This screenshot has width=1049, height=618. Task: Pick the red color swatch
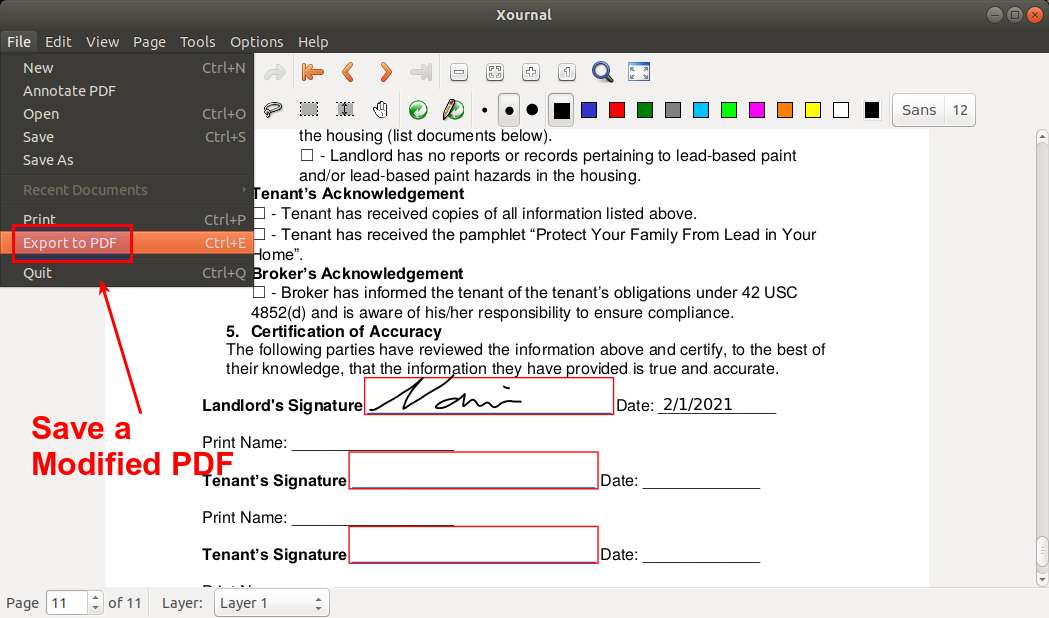(617, 110)
